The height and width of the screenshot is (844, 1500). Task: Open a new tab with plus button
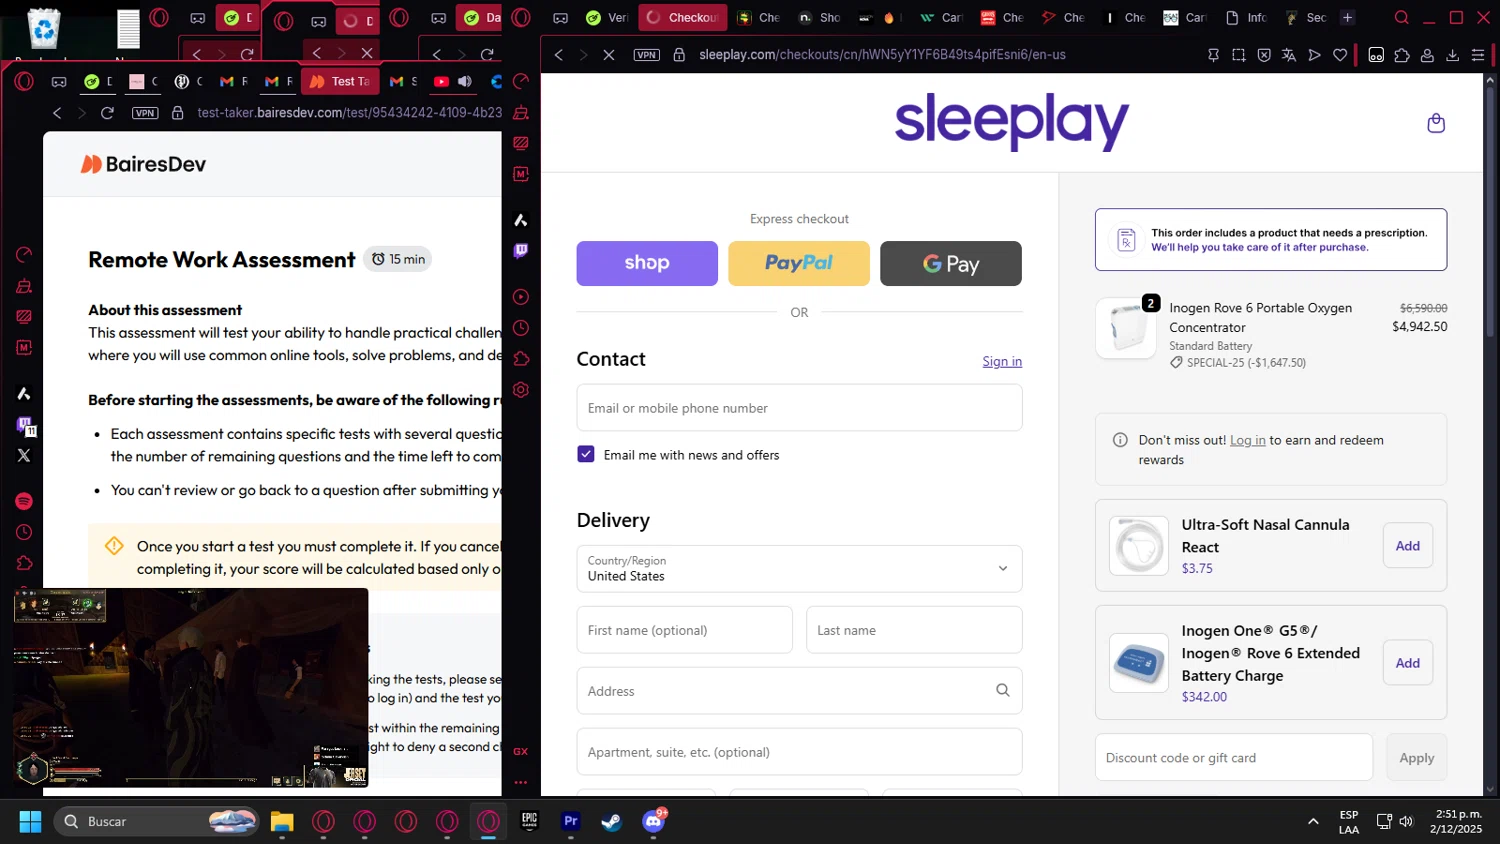[x=1347, y=17]
